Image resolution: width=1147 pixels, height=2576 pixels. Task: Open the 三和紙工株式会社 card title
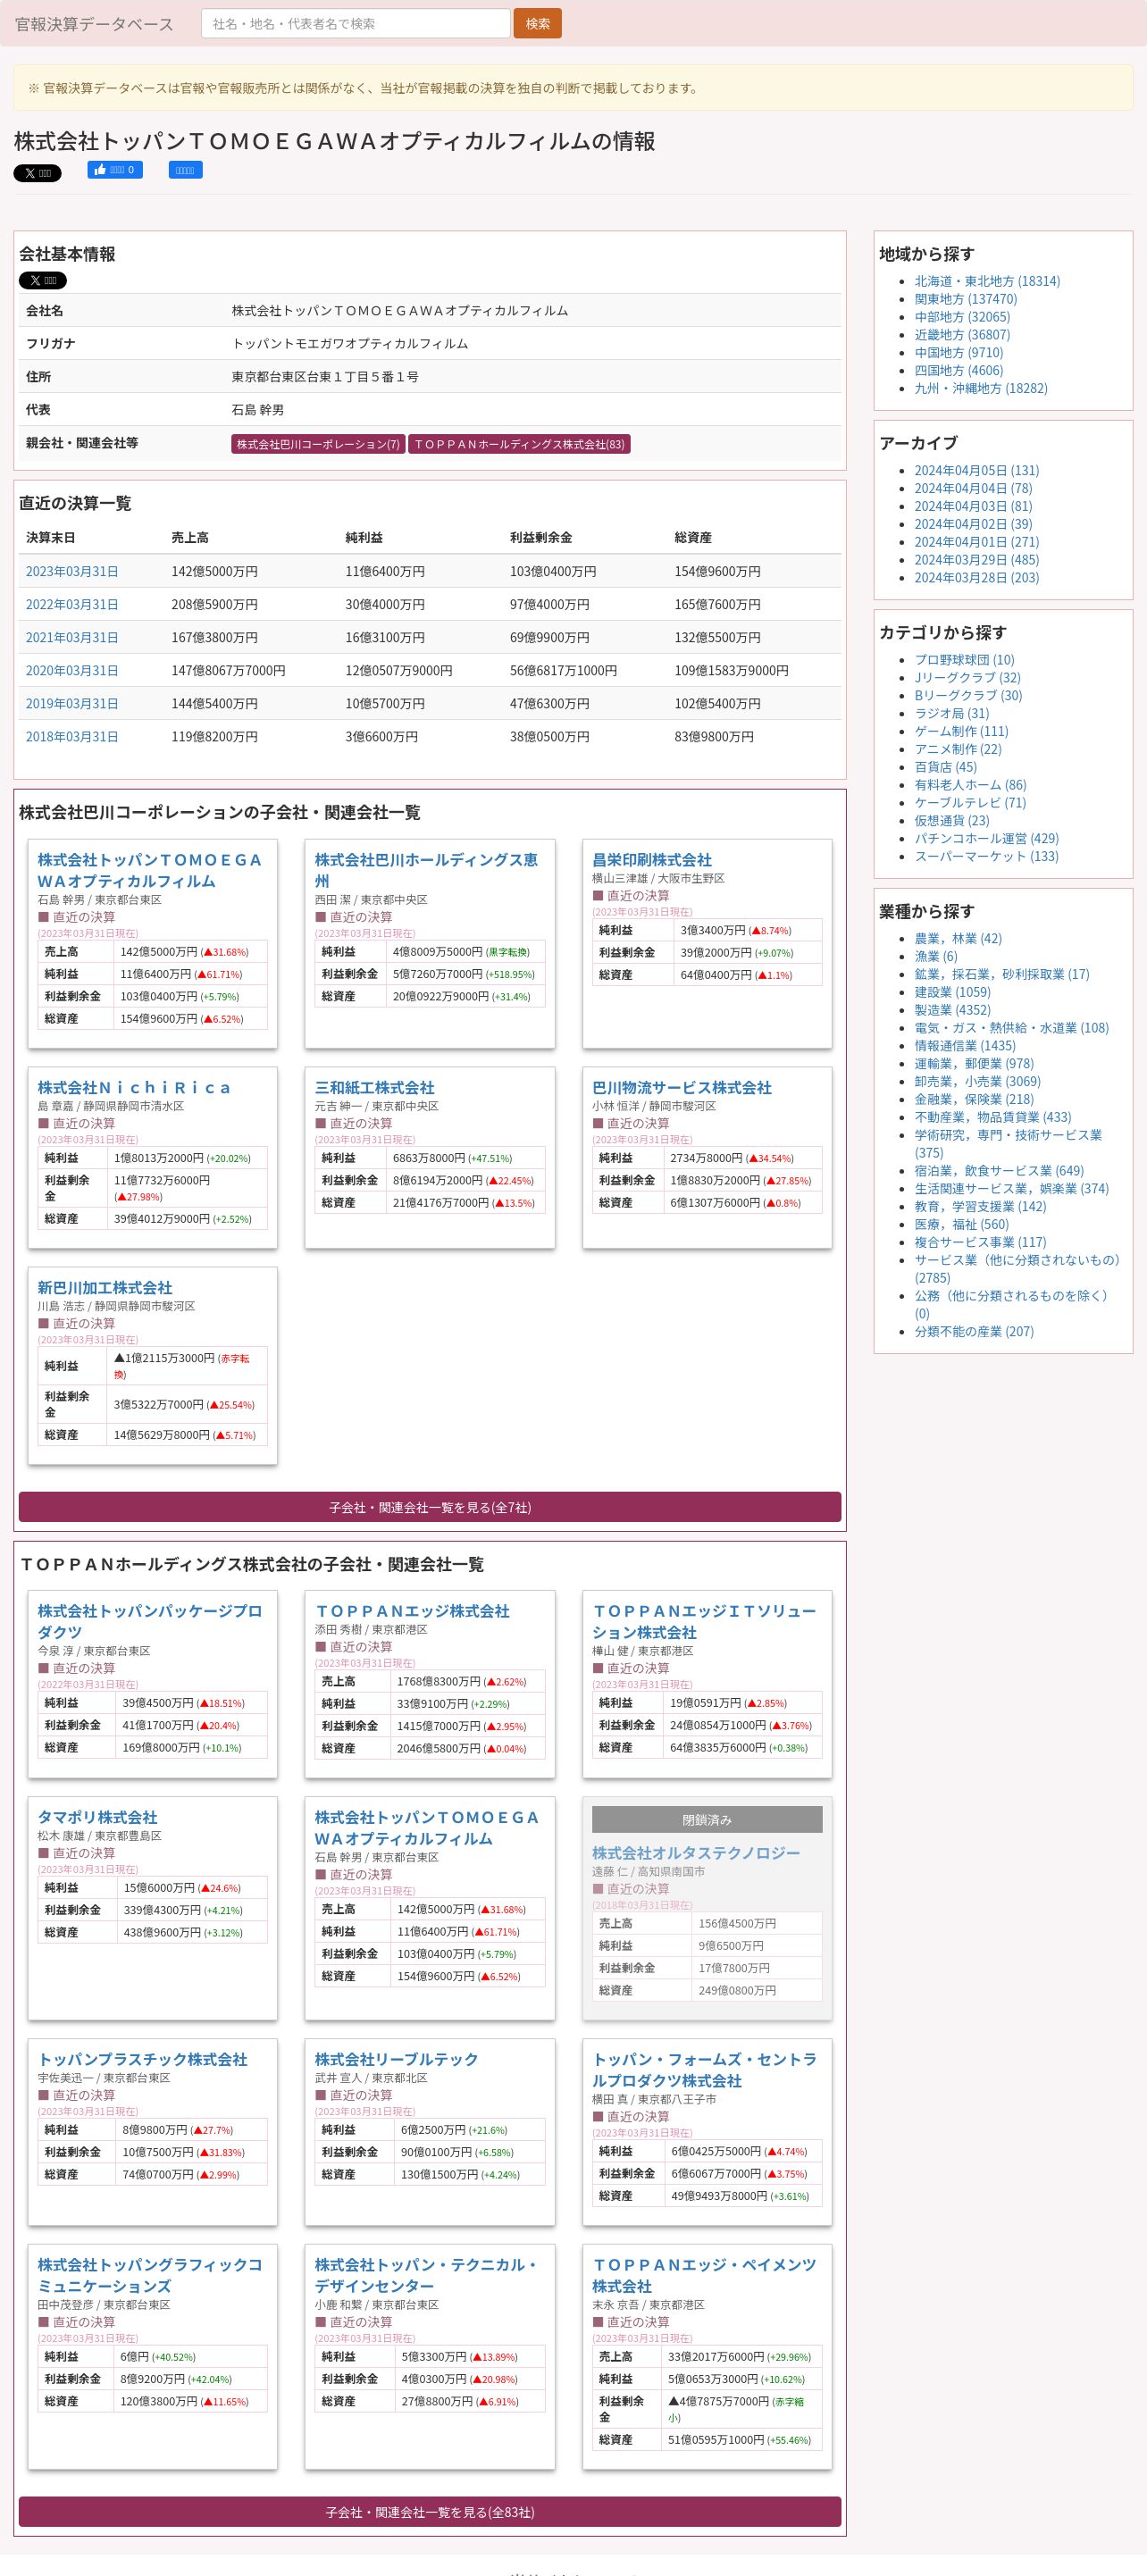coord(375,1087)
